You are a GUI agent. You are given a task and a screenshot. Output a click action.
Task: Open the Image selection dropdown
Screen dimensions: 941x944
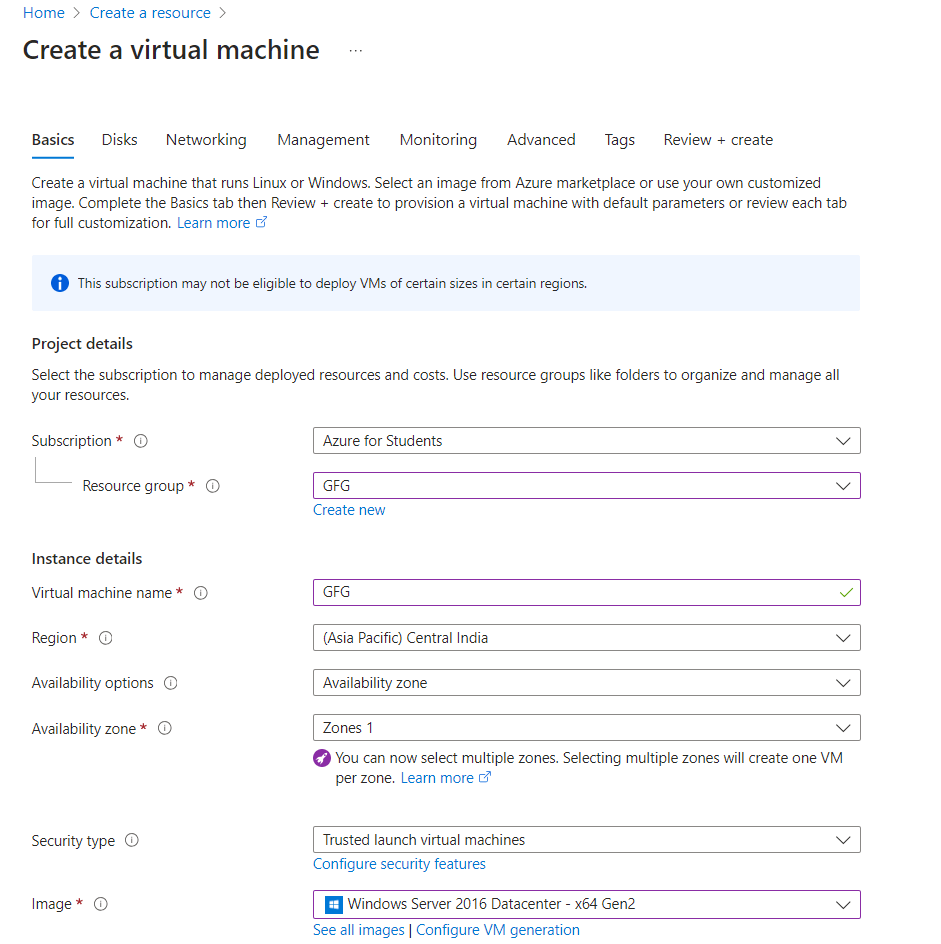coord(586,904)
